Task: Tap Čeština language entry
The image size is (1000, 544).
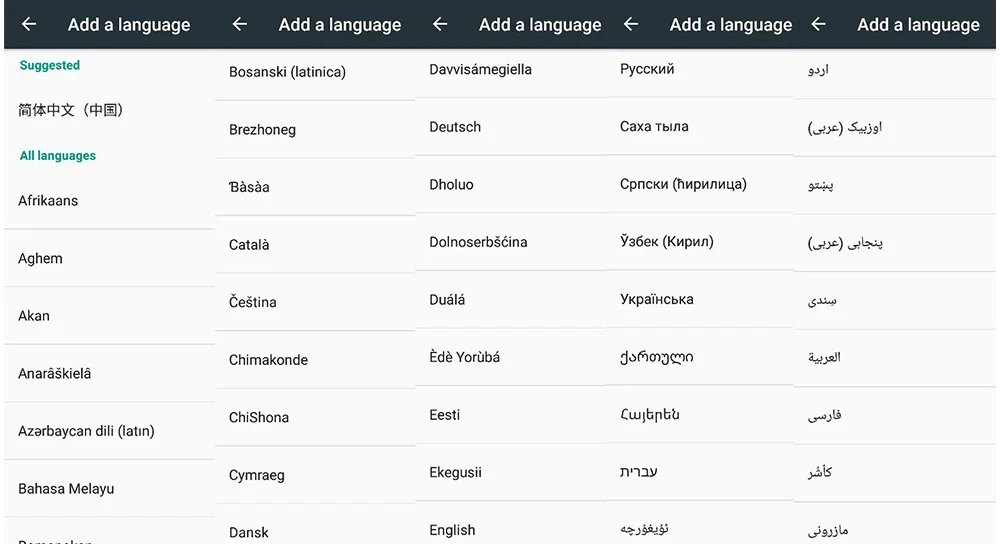Action: (x=253, y=302)
